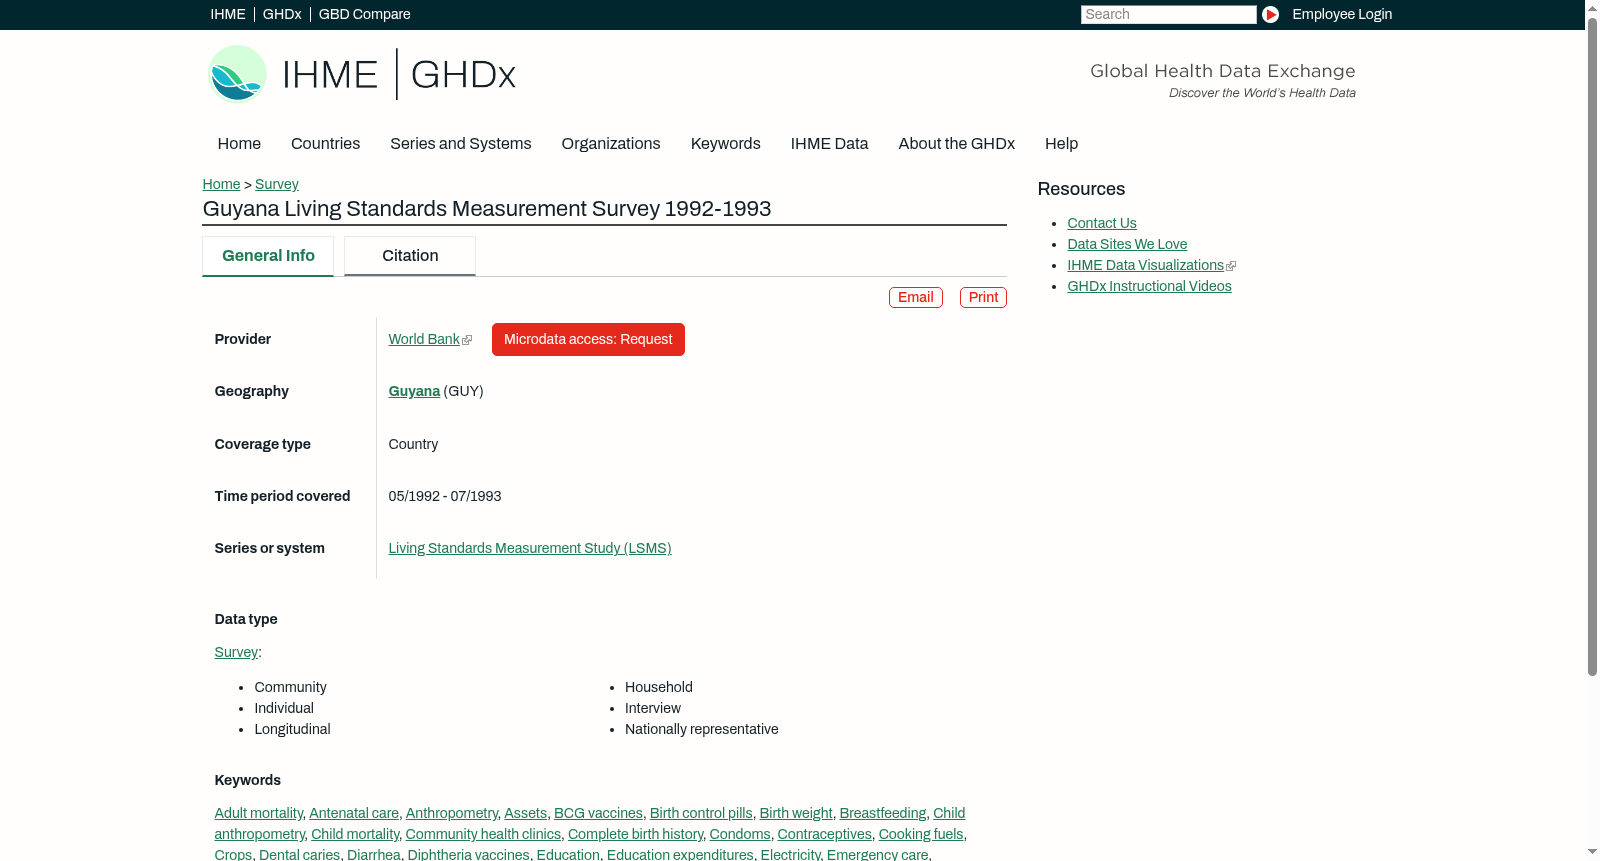1600x861 pixels.
Task: Open the IHME Data menu item
Action: 829,143
